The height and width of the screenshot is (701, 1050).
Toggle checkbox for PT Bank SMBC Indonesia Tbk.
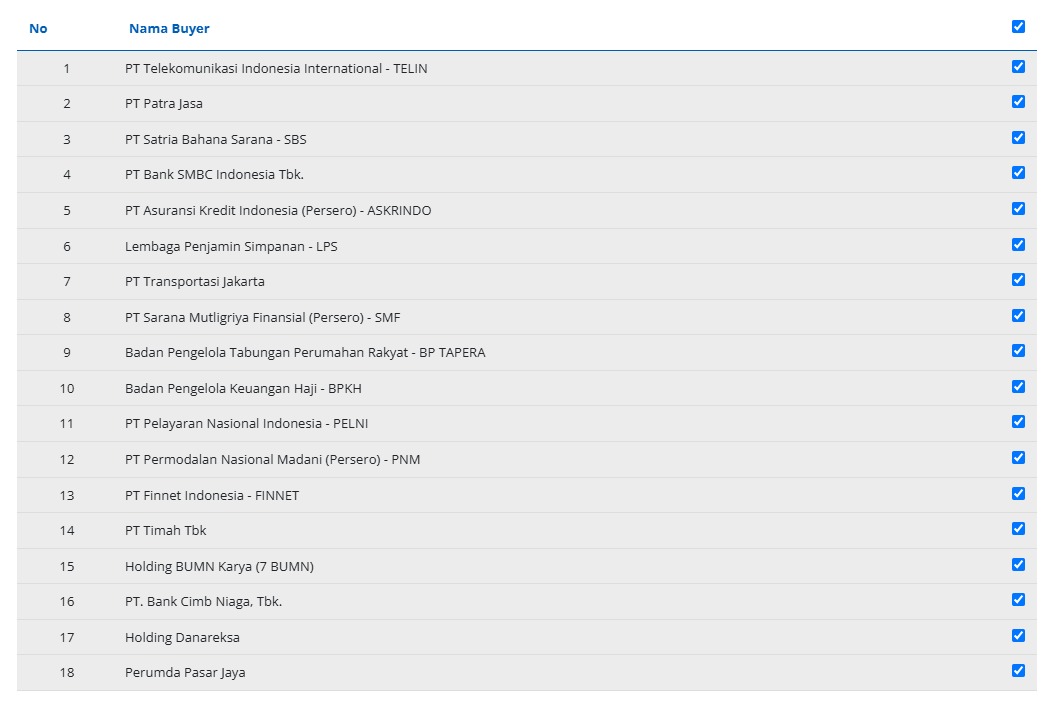(1018, 173)
